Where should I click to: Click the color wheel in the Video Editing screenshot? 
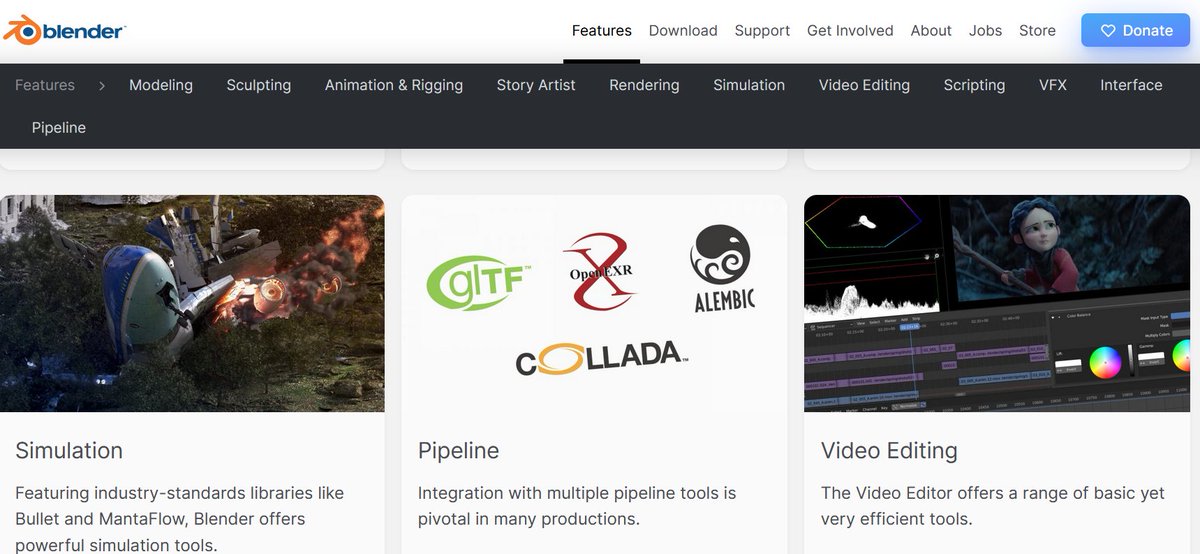[x=1104, y=362]
